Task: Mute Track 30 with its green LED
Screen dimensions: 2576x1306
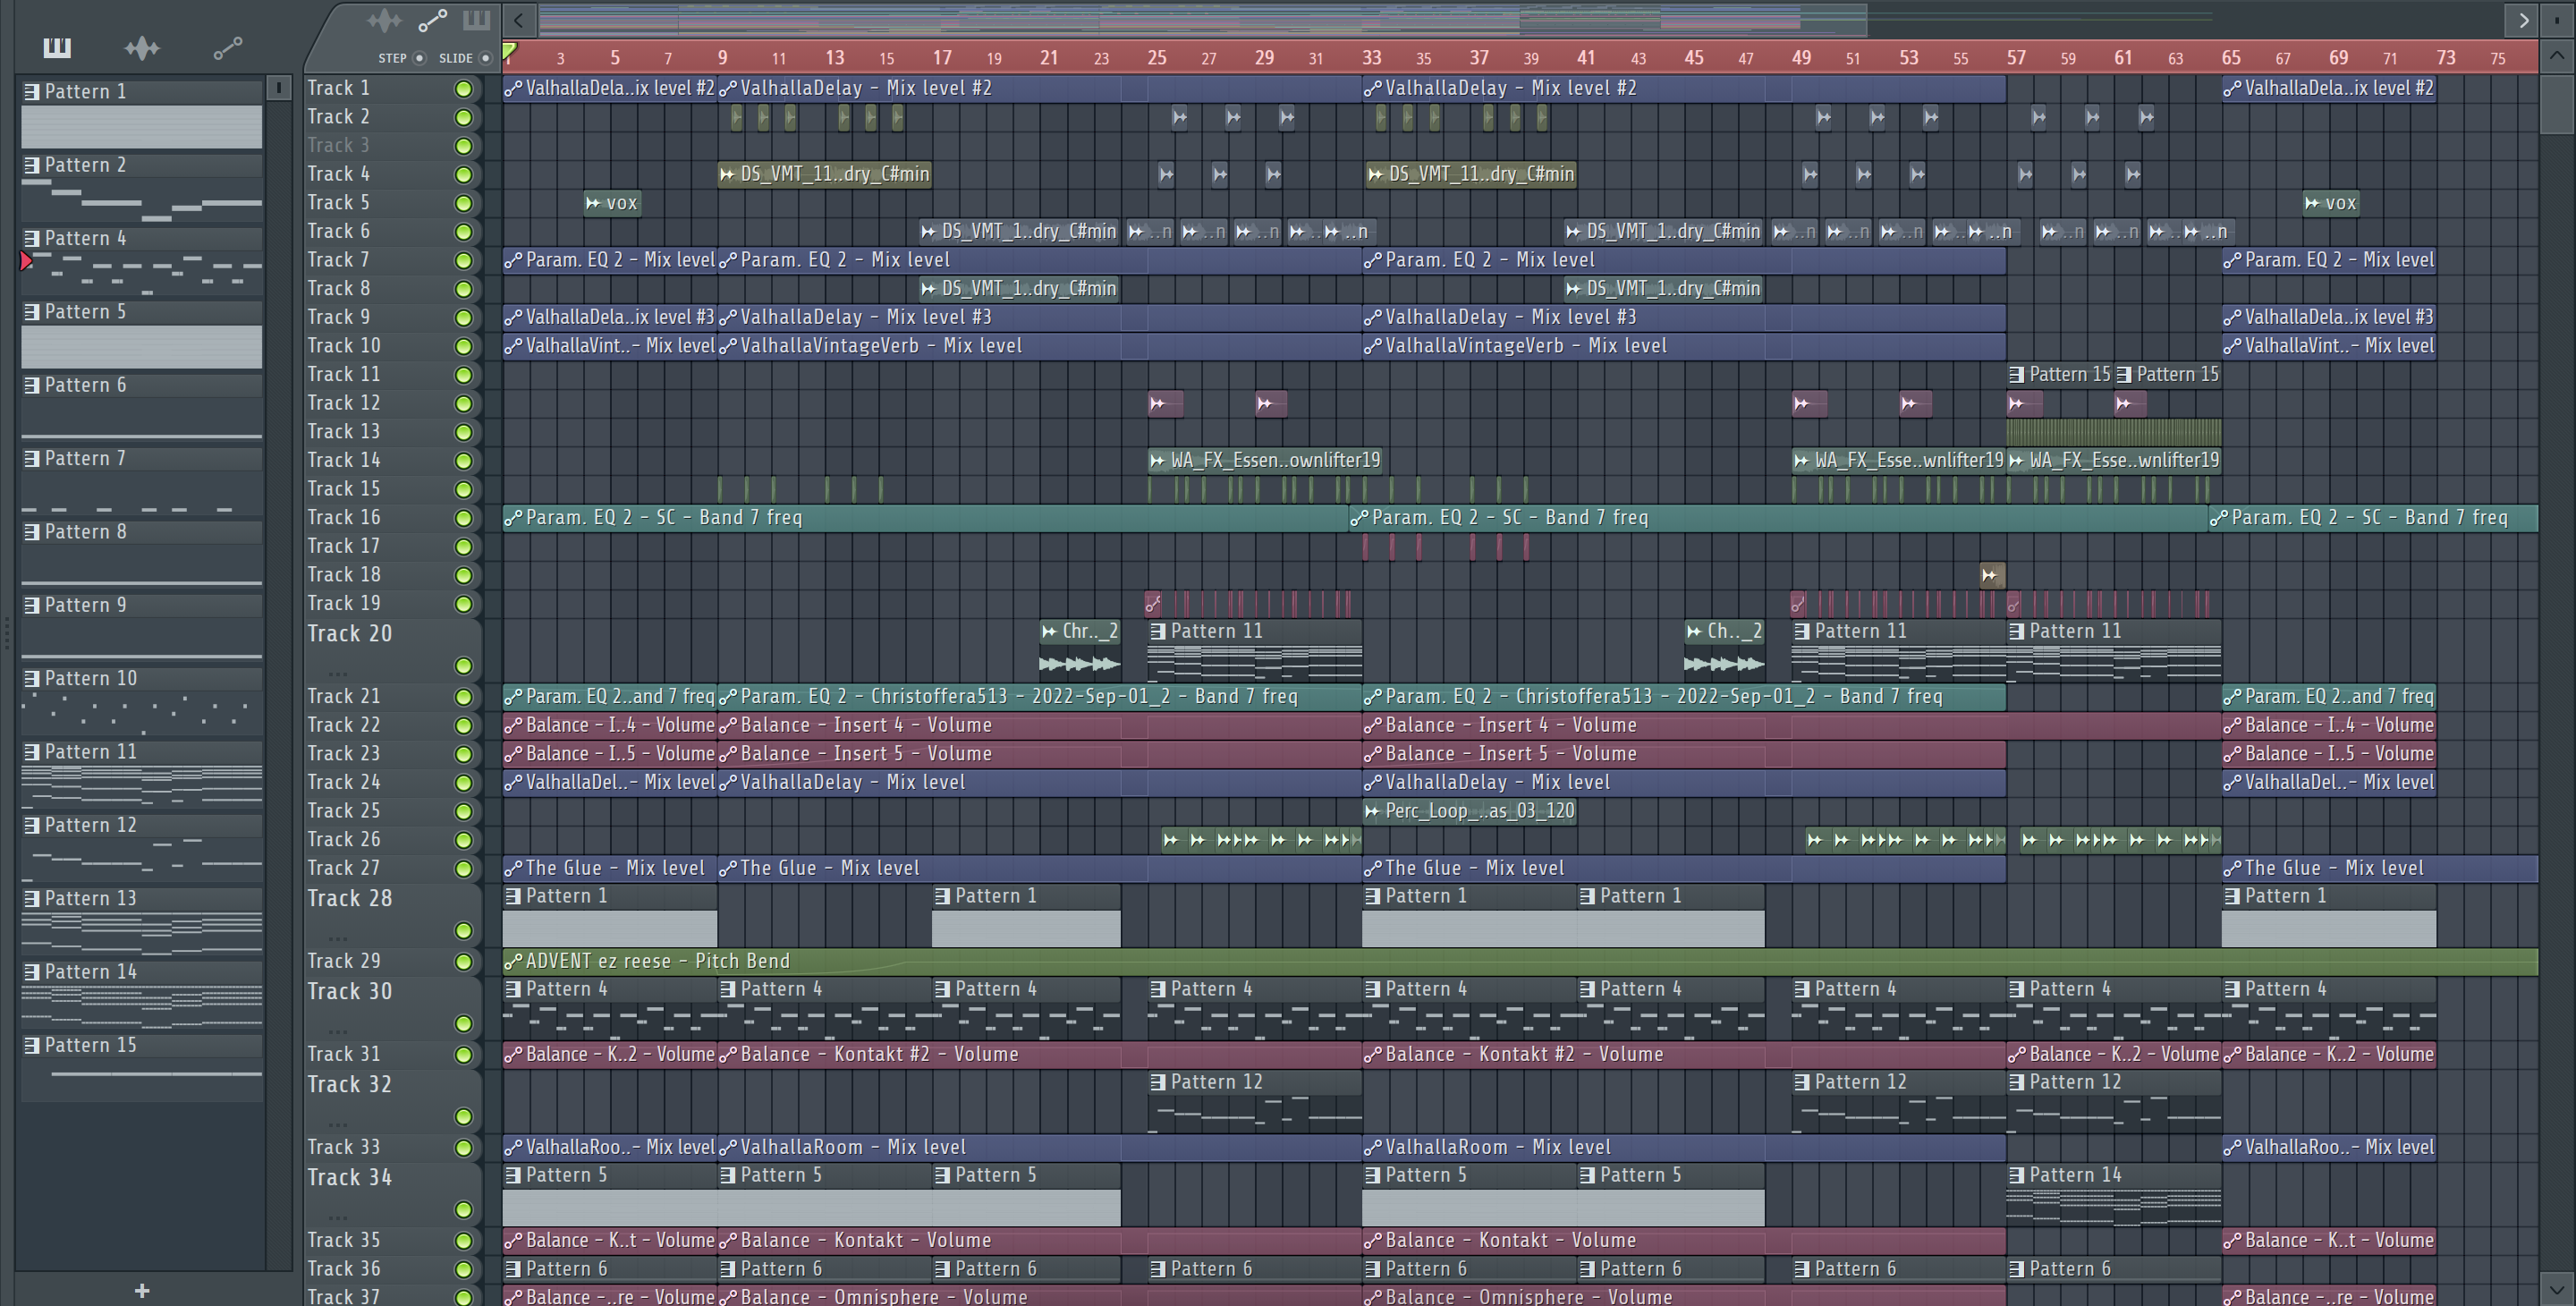Action: pos(463,1024)
